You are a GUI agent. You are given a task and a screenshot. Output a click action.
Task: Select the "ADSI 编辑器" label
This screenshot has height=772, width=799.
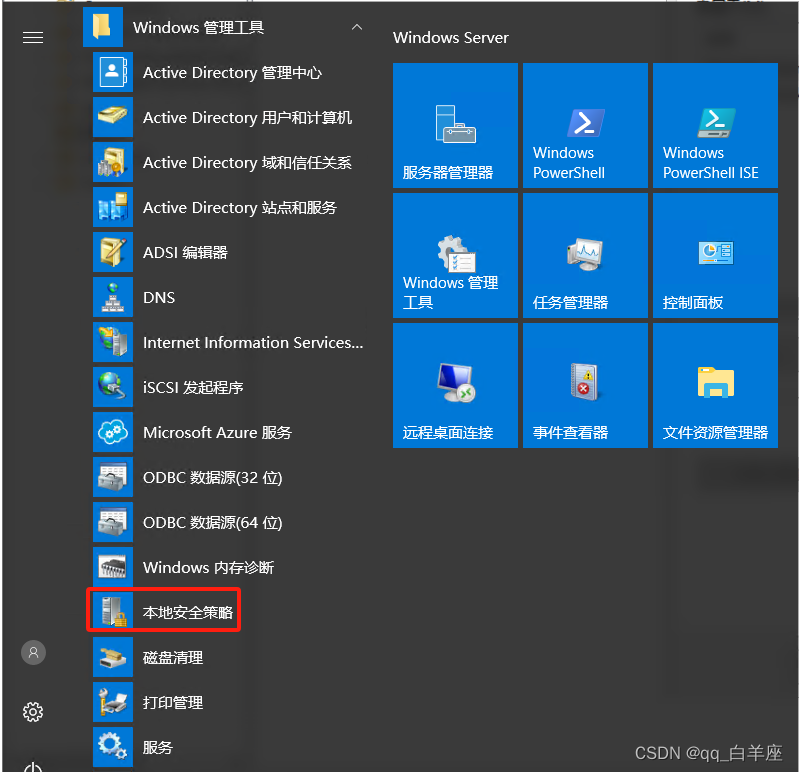coord(185,253)
